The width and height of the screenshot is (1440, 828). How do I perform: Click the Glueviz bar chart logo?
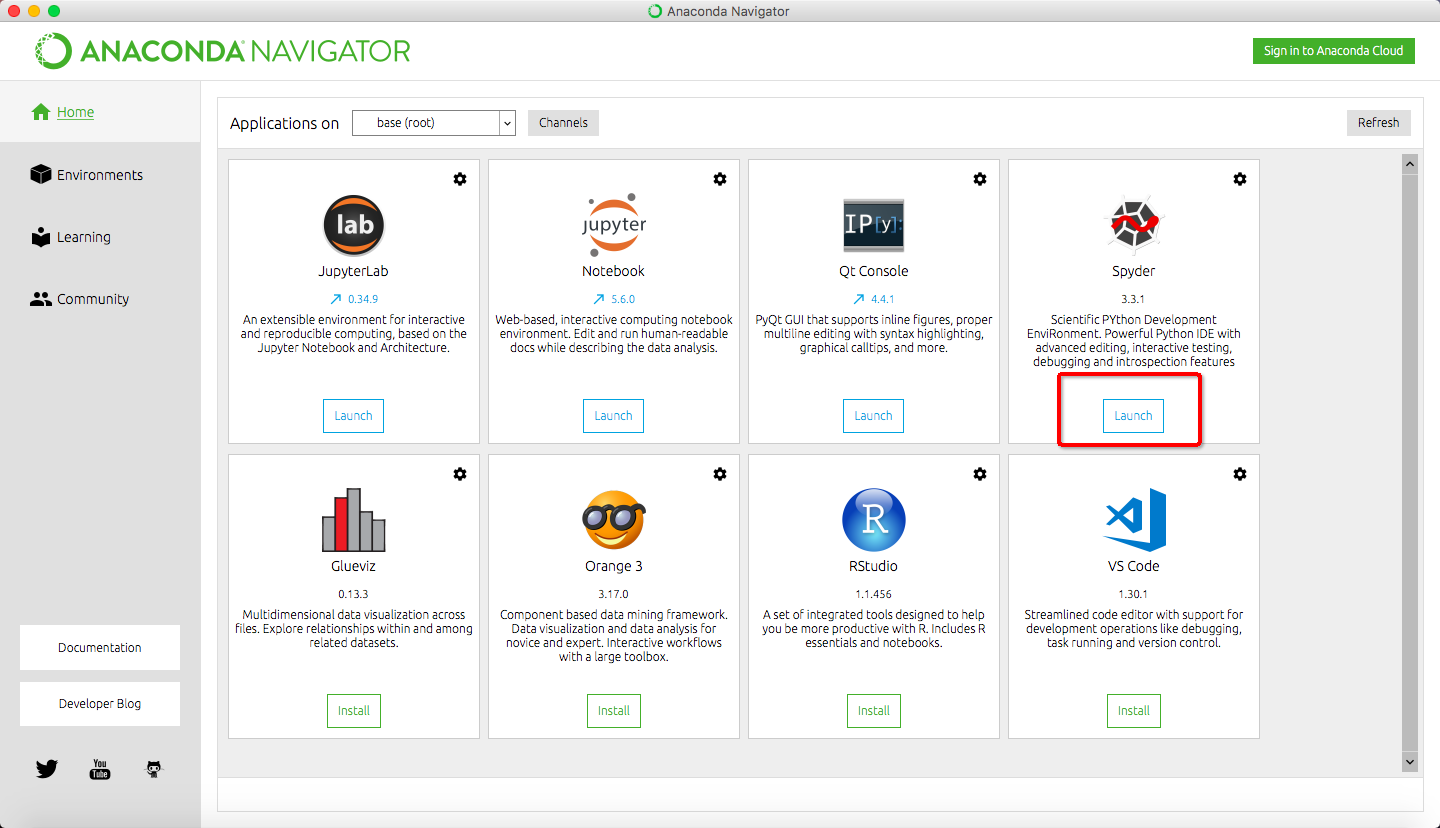pyautogui.click(x=354, y=520)
